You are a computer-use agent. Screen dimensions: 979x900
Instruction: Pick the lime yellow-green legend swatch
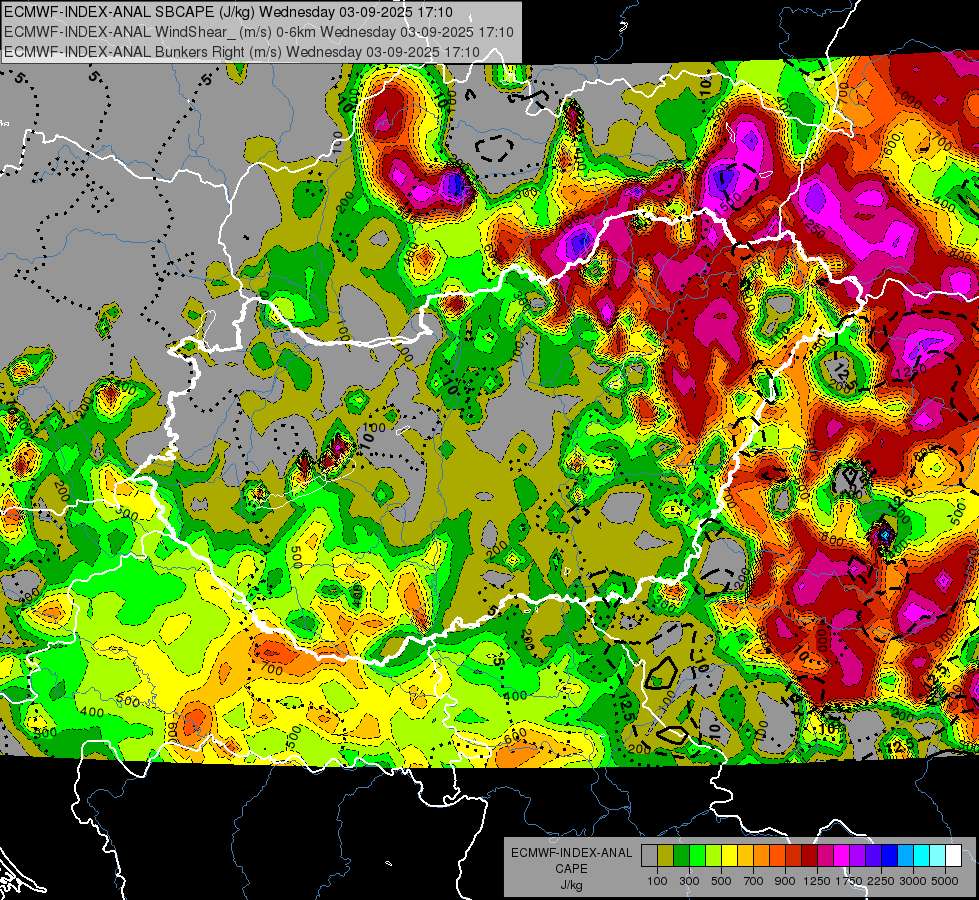714,856
